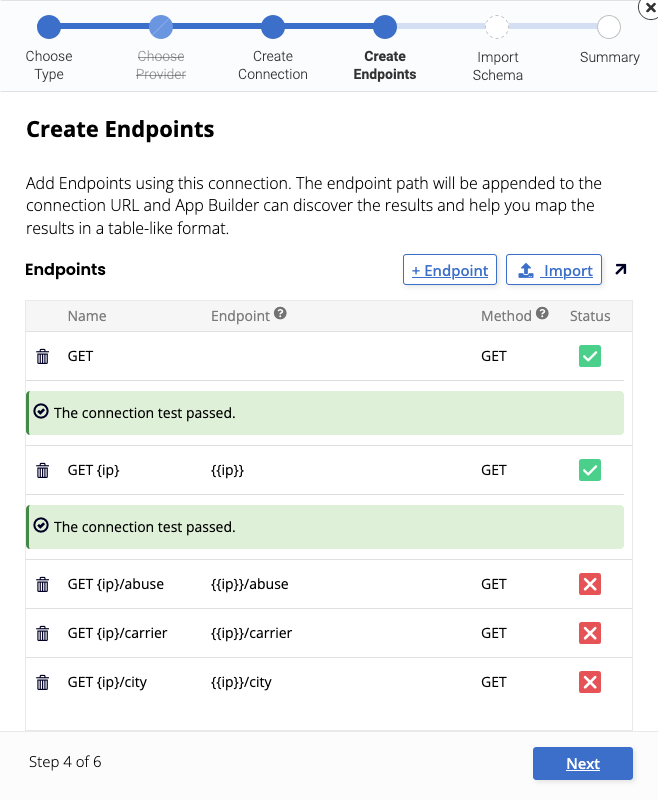Click the {{ip}}/city endpoint path text
This screenshot has width=658, height=800.
[x=239, y=682]
